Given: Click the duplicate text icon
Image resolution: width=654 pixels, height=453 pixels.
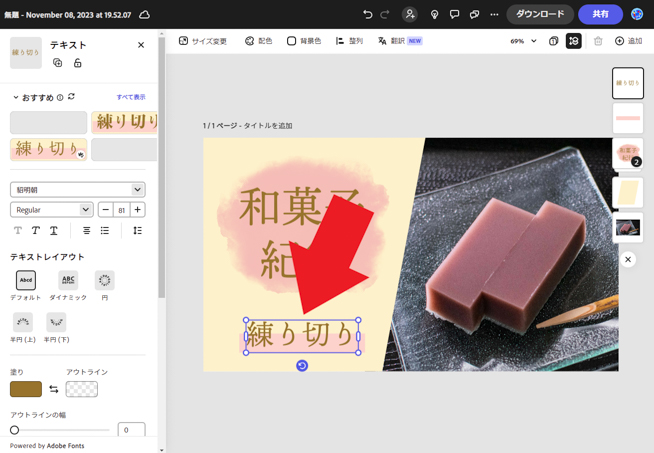Looking at the screenshot, I should coord(58,63).
